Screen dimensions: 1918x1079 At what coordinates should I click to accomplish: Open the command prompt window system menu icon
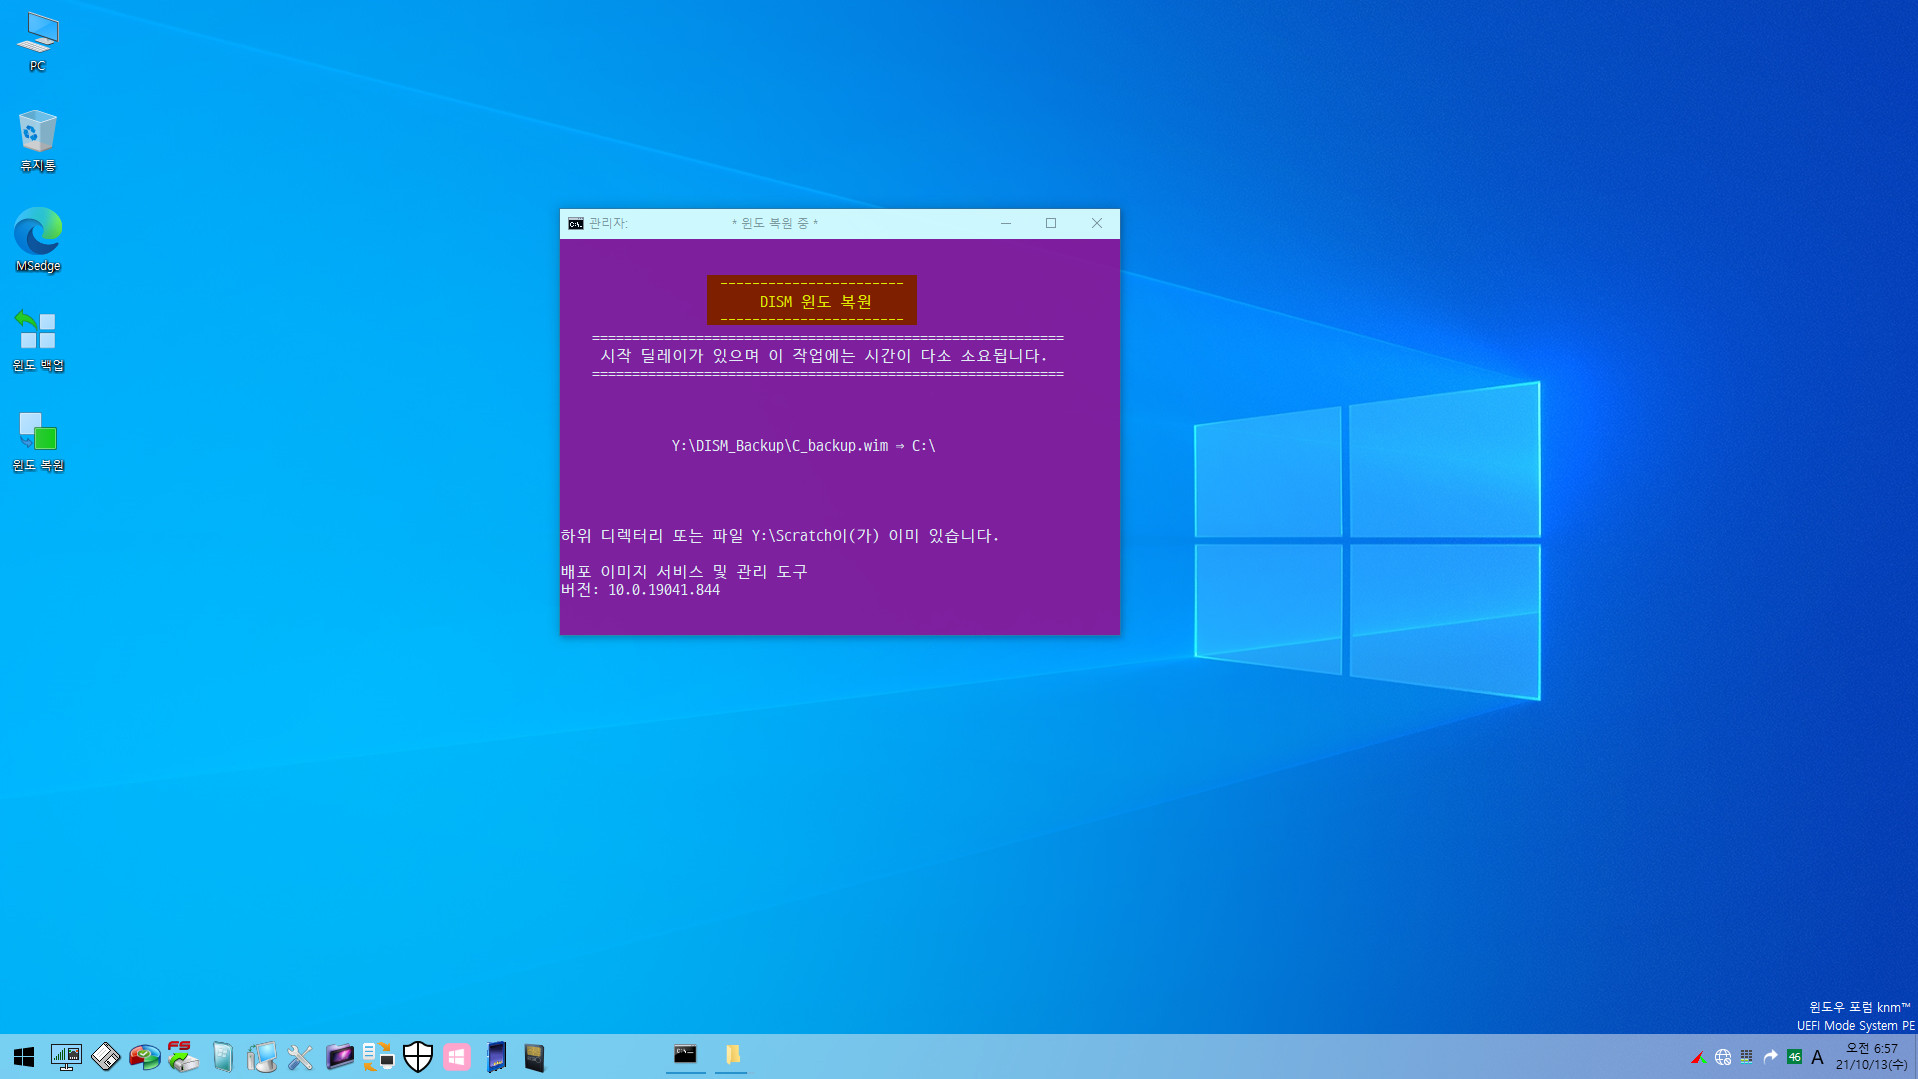click(576, 223)
